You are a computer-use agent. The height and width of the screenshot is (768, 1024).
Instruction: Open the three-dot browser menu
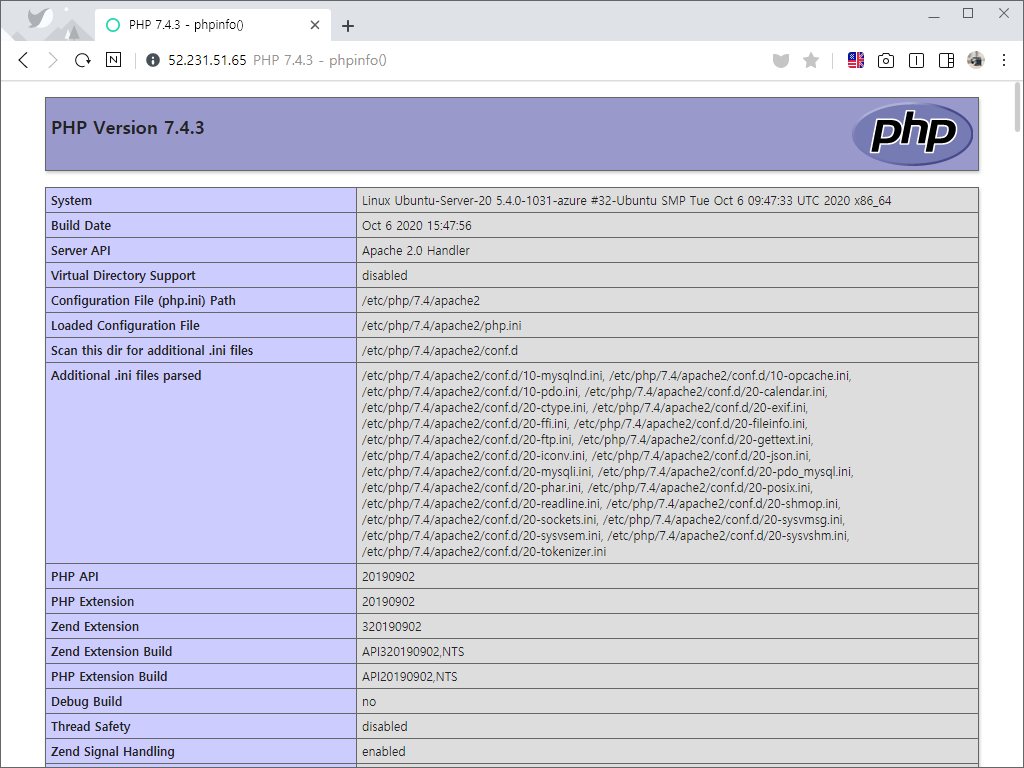tap(1004, 60)
